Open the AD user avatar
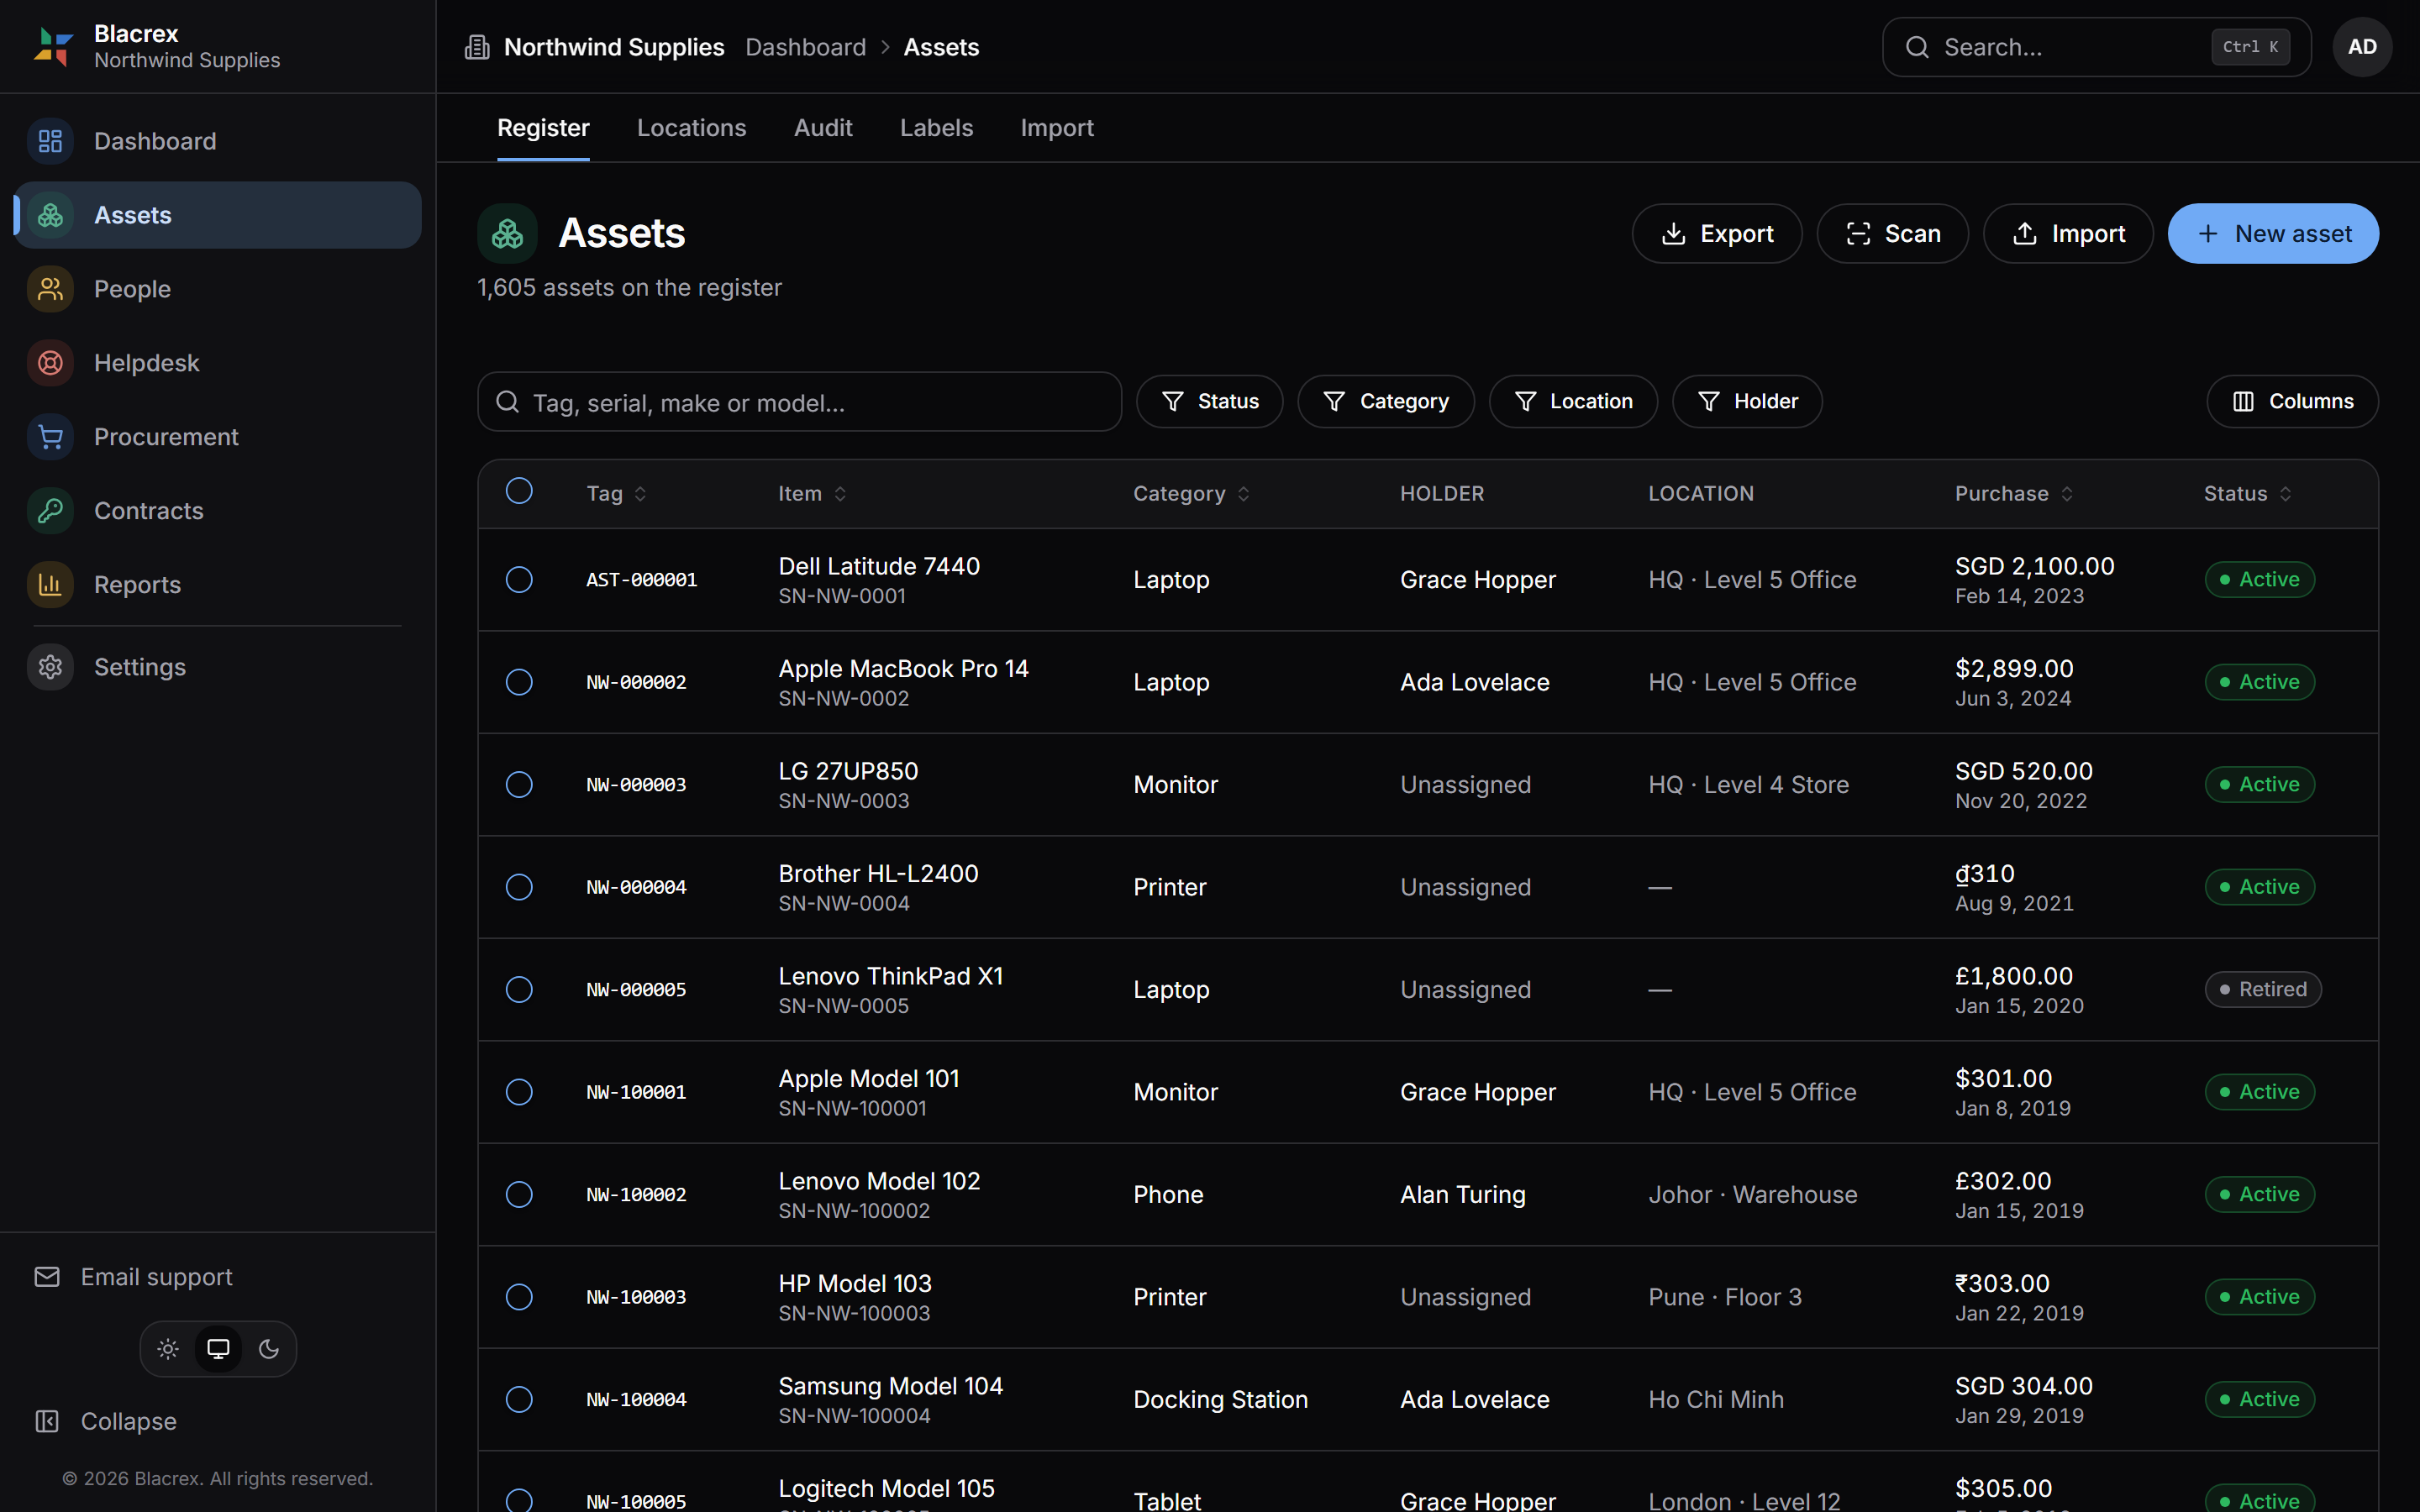Viewport: 2420px width, 1512px height. (2362, 47)
